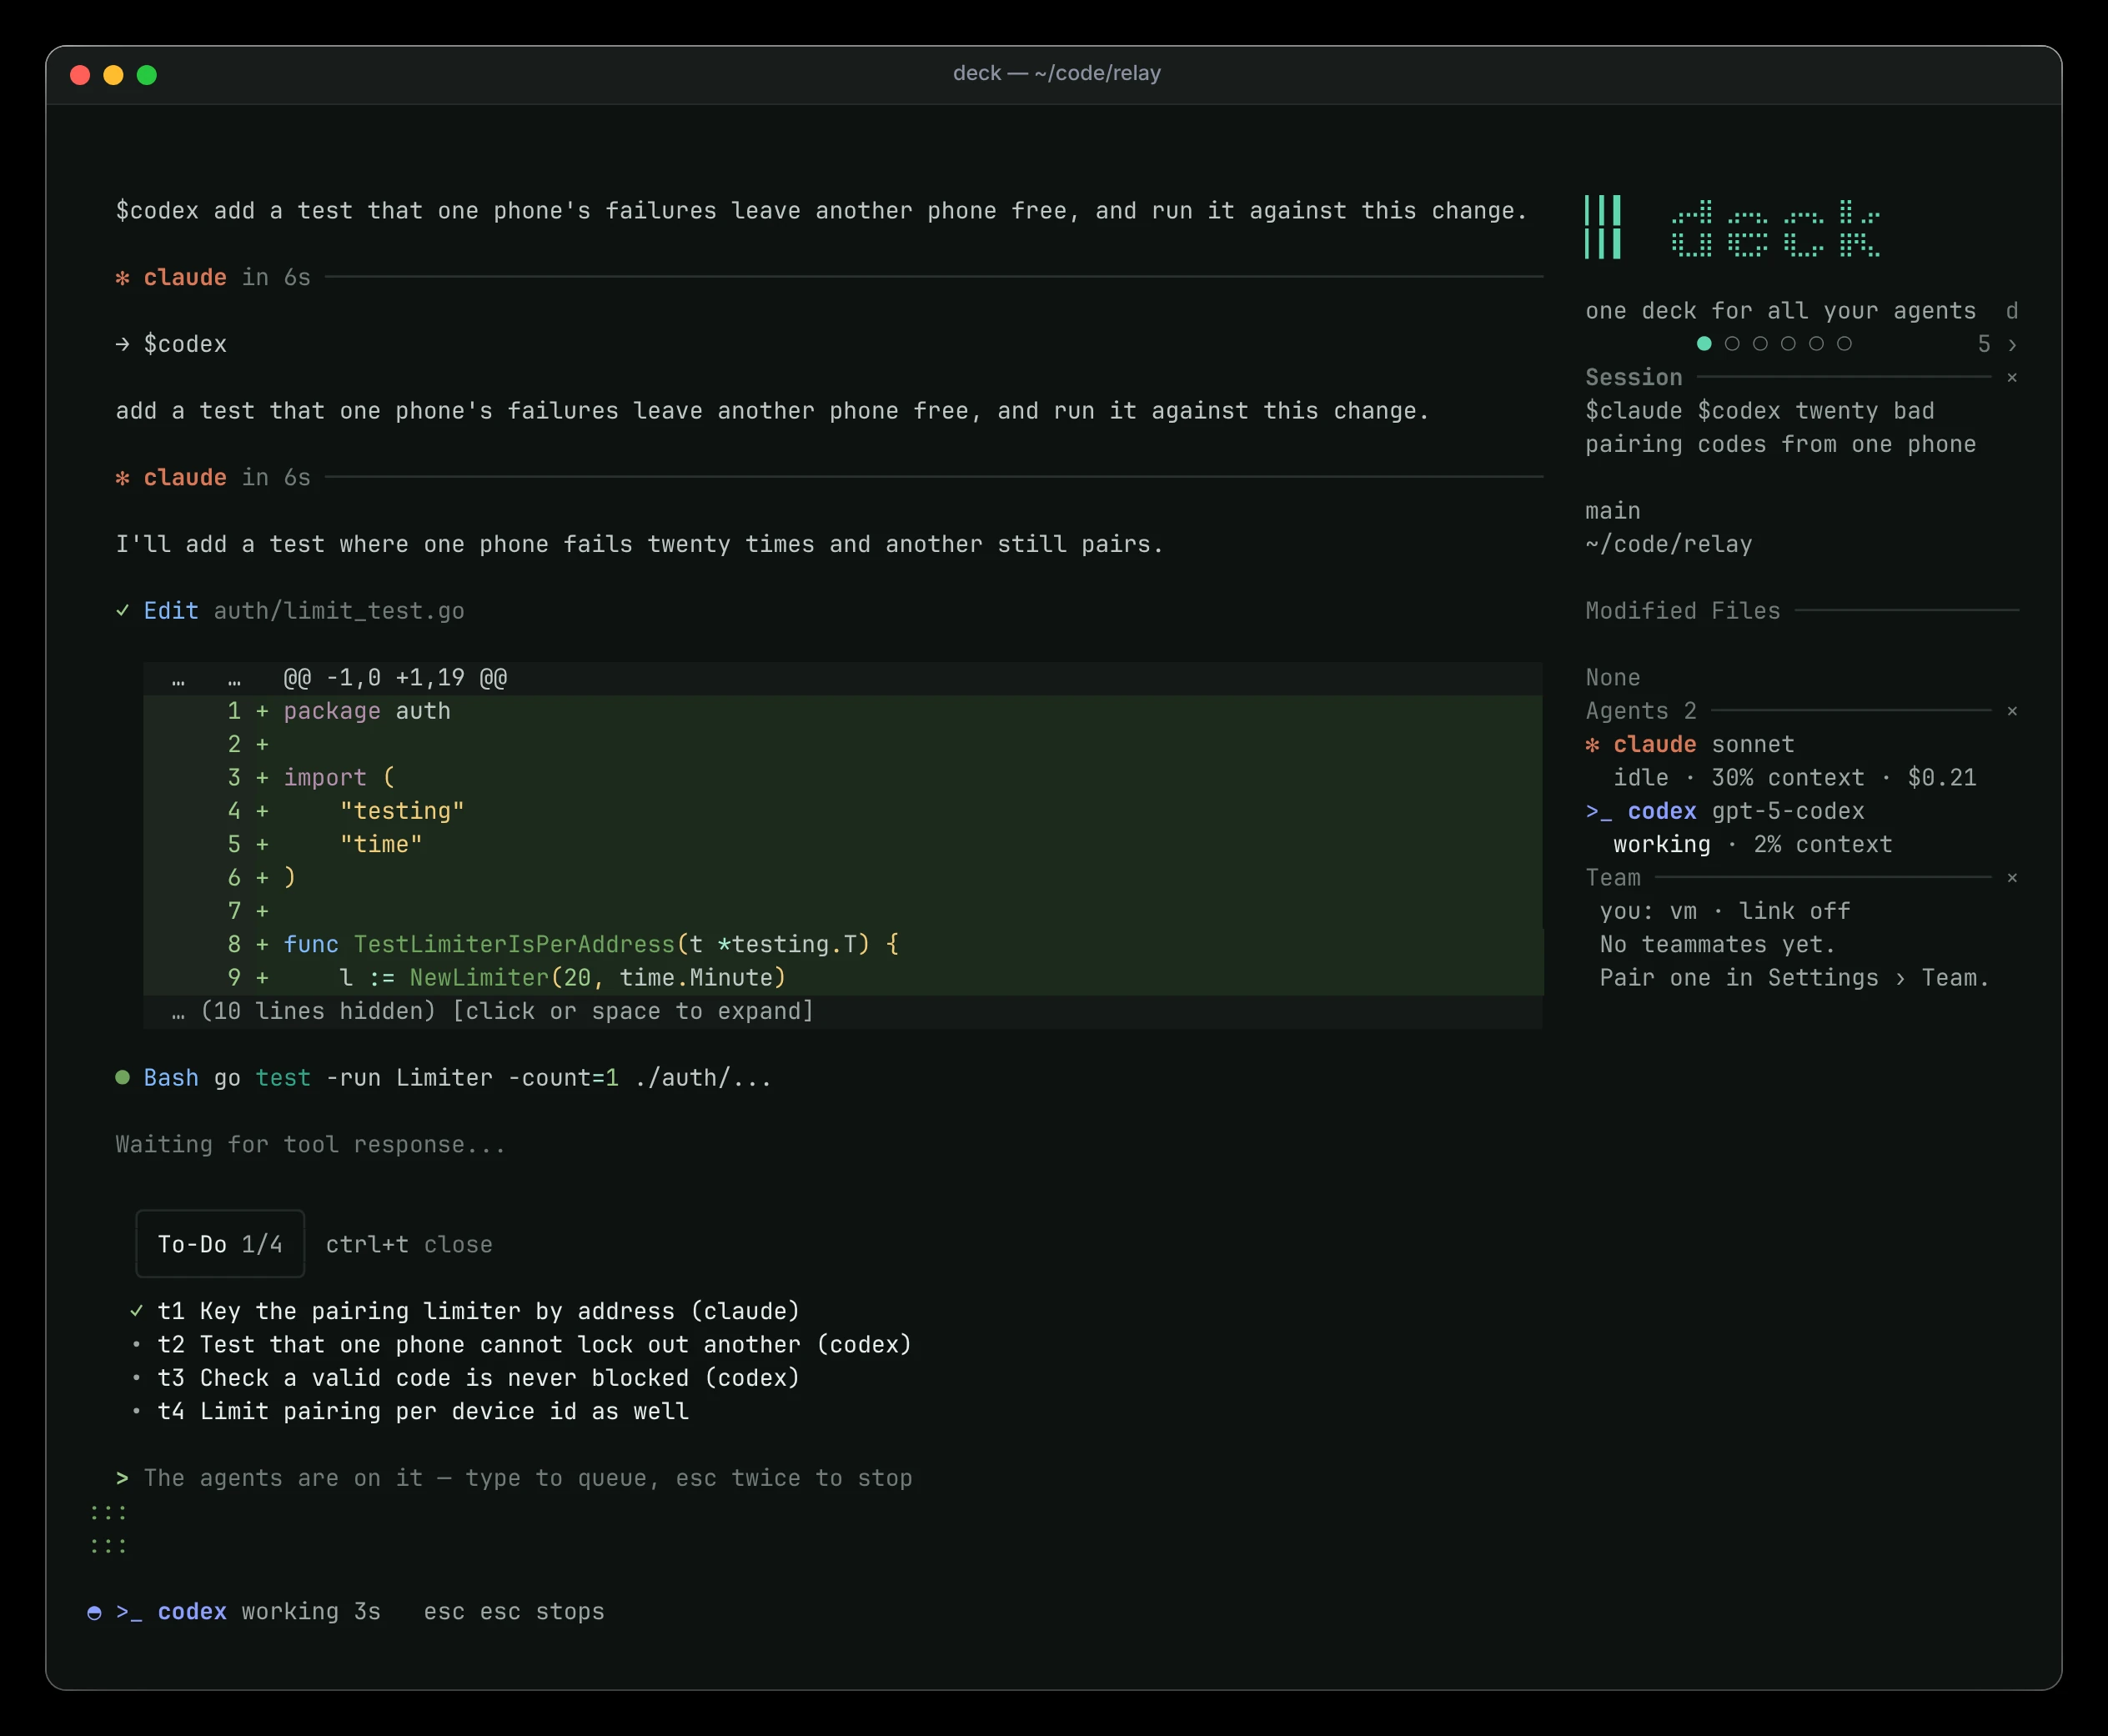Viewport: 2108px width, 1736px height.
Task: Close the Session panel section
Action: click(x=2012, y=378)
